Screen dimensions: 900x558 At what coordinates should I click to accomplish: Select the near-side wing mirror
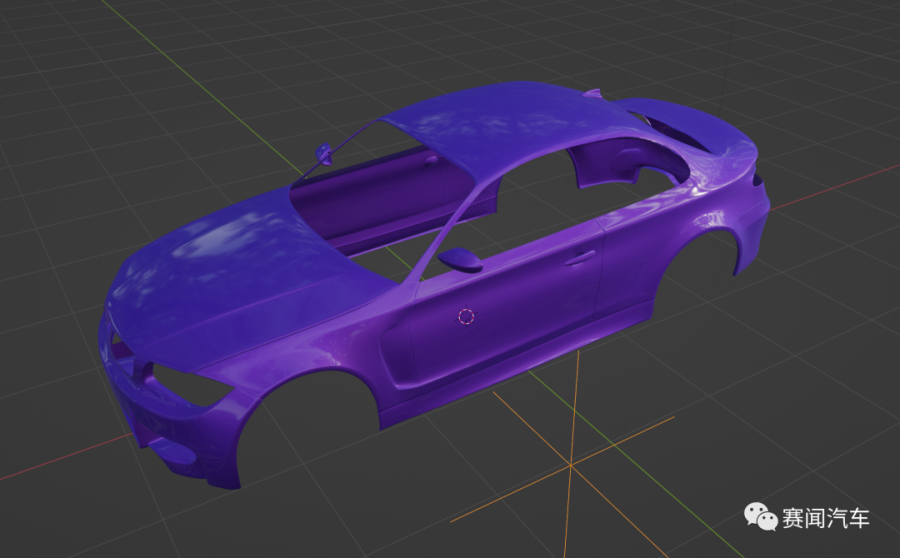[461, 259]
